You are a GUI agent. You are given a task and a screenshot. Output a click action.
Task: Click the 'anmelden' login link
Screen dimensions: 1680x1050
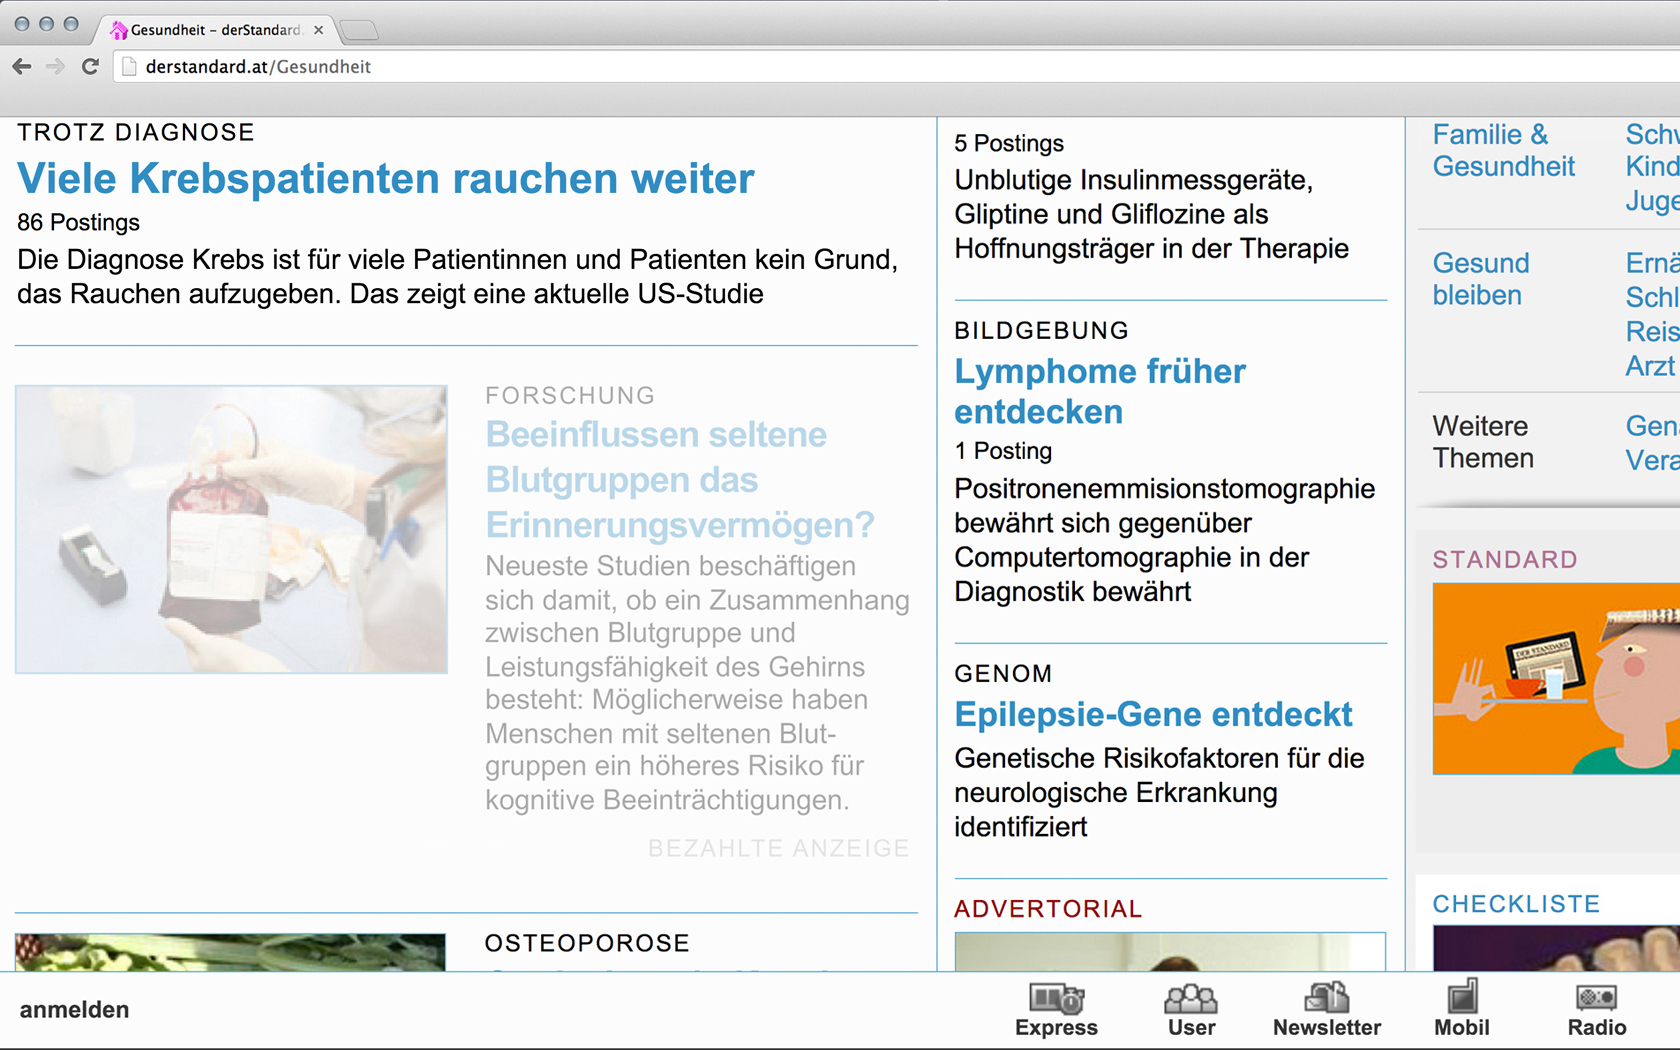point(74,1010)
